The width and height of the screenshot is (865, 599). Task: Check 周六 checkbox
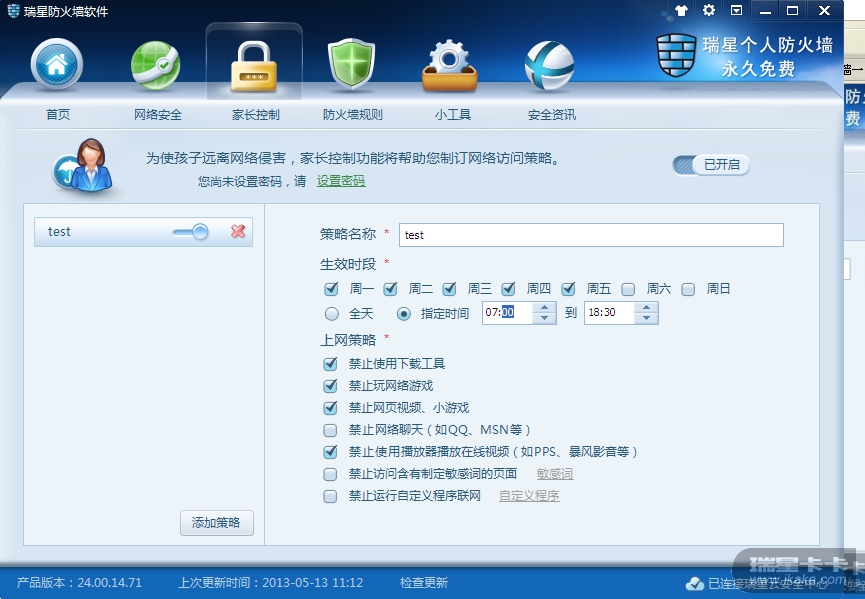coord(628,289)
